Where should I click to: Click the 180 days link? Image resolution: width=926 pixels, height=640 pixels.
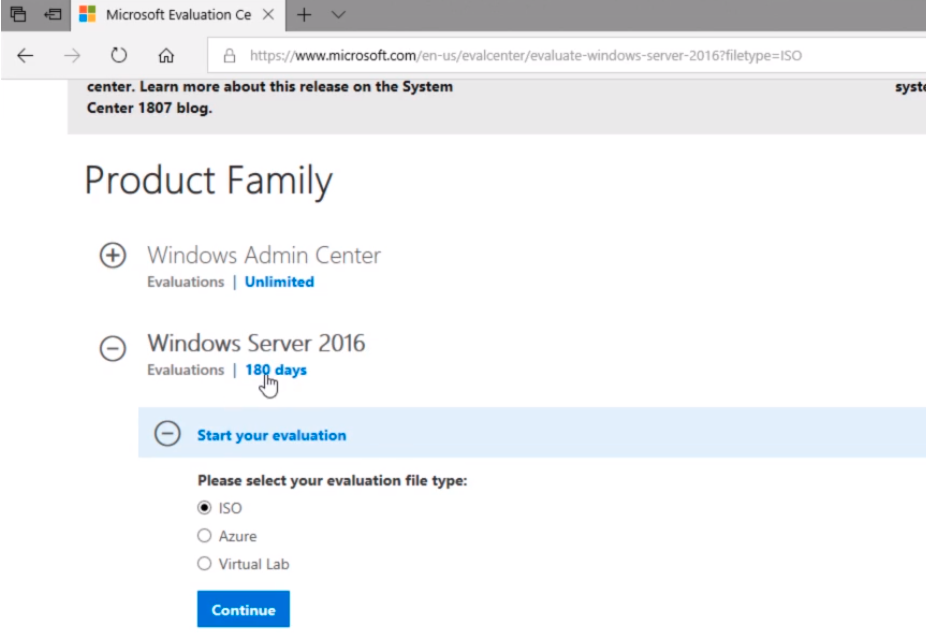[x=276, y=370]
